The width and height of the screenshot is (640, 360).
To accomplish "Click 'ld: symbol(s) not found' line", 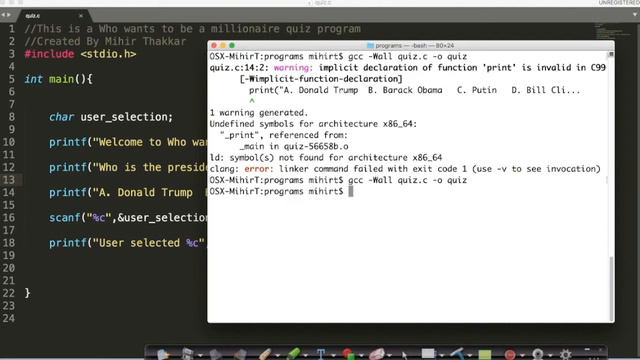I will (326, 158).
